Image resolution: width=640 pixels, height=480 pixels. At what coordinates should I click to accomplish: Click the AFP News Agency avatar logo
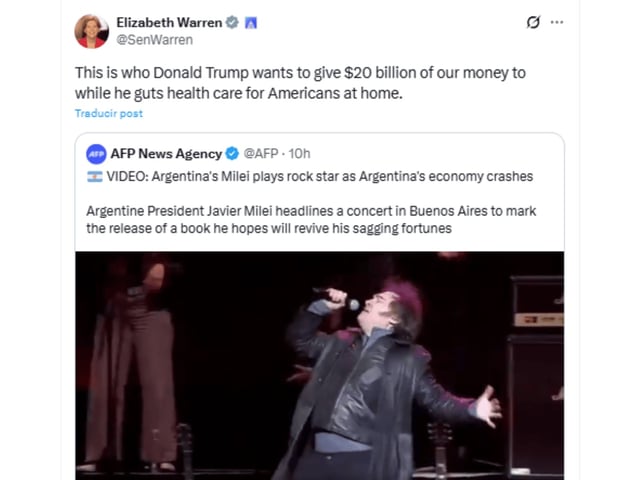(96, 154)
